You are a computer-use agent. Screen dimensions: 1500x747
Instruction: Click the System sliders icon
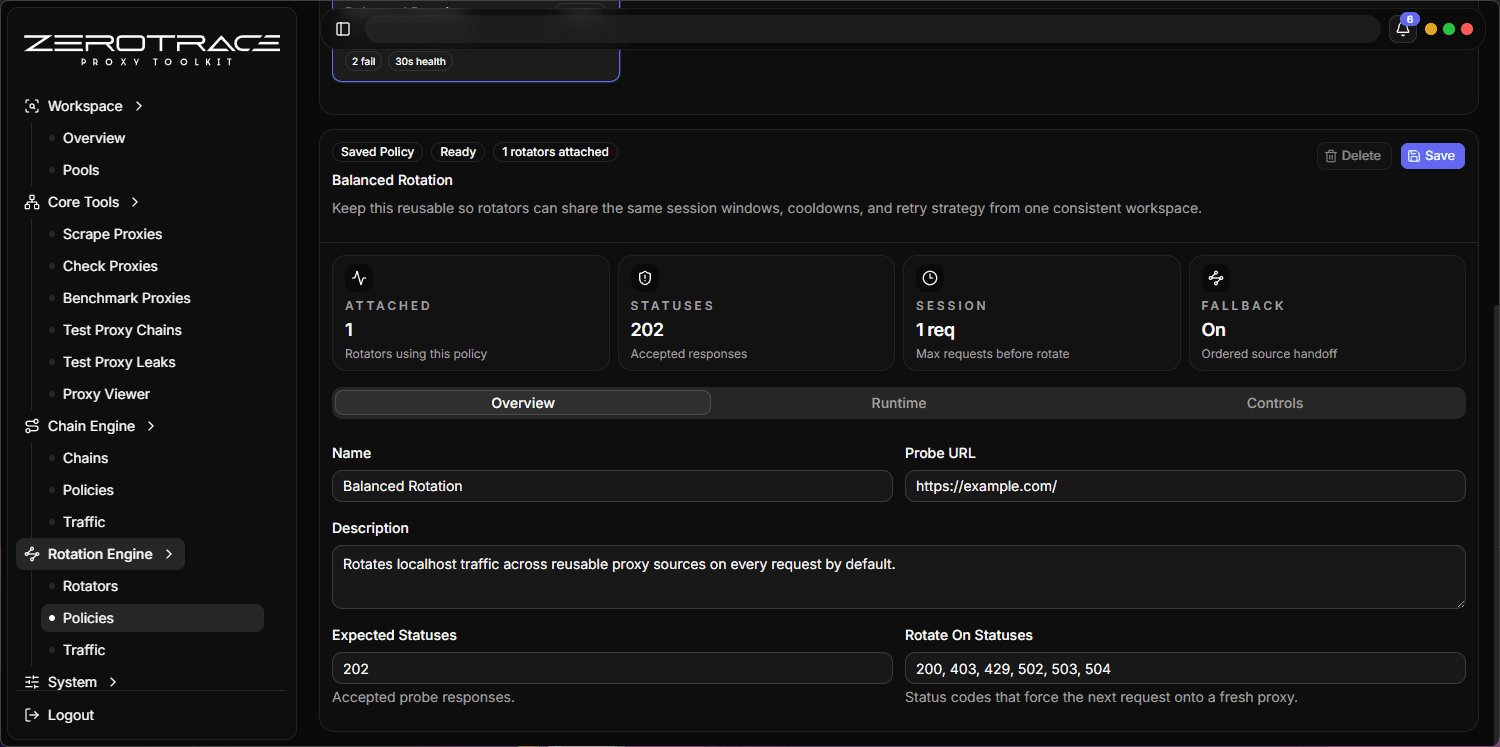[x=30, y=681]
